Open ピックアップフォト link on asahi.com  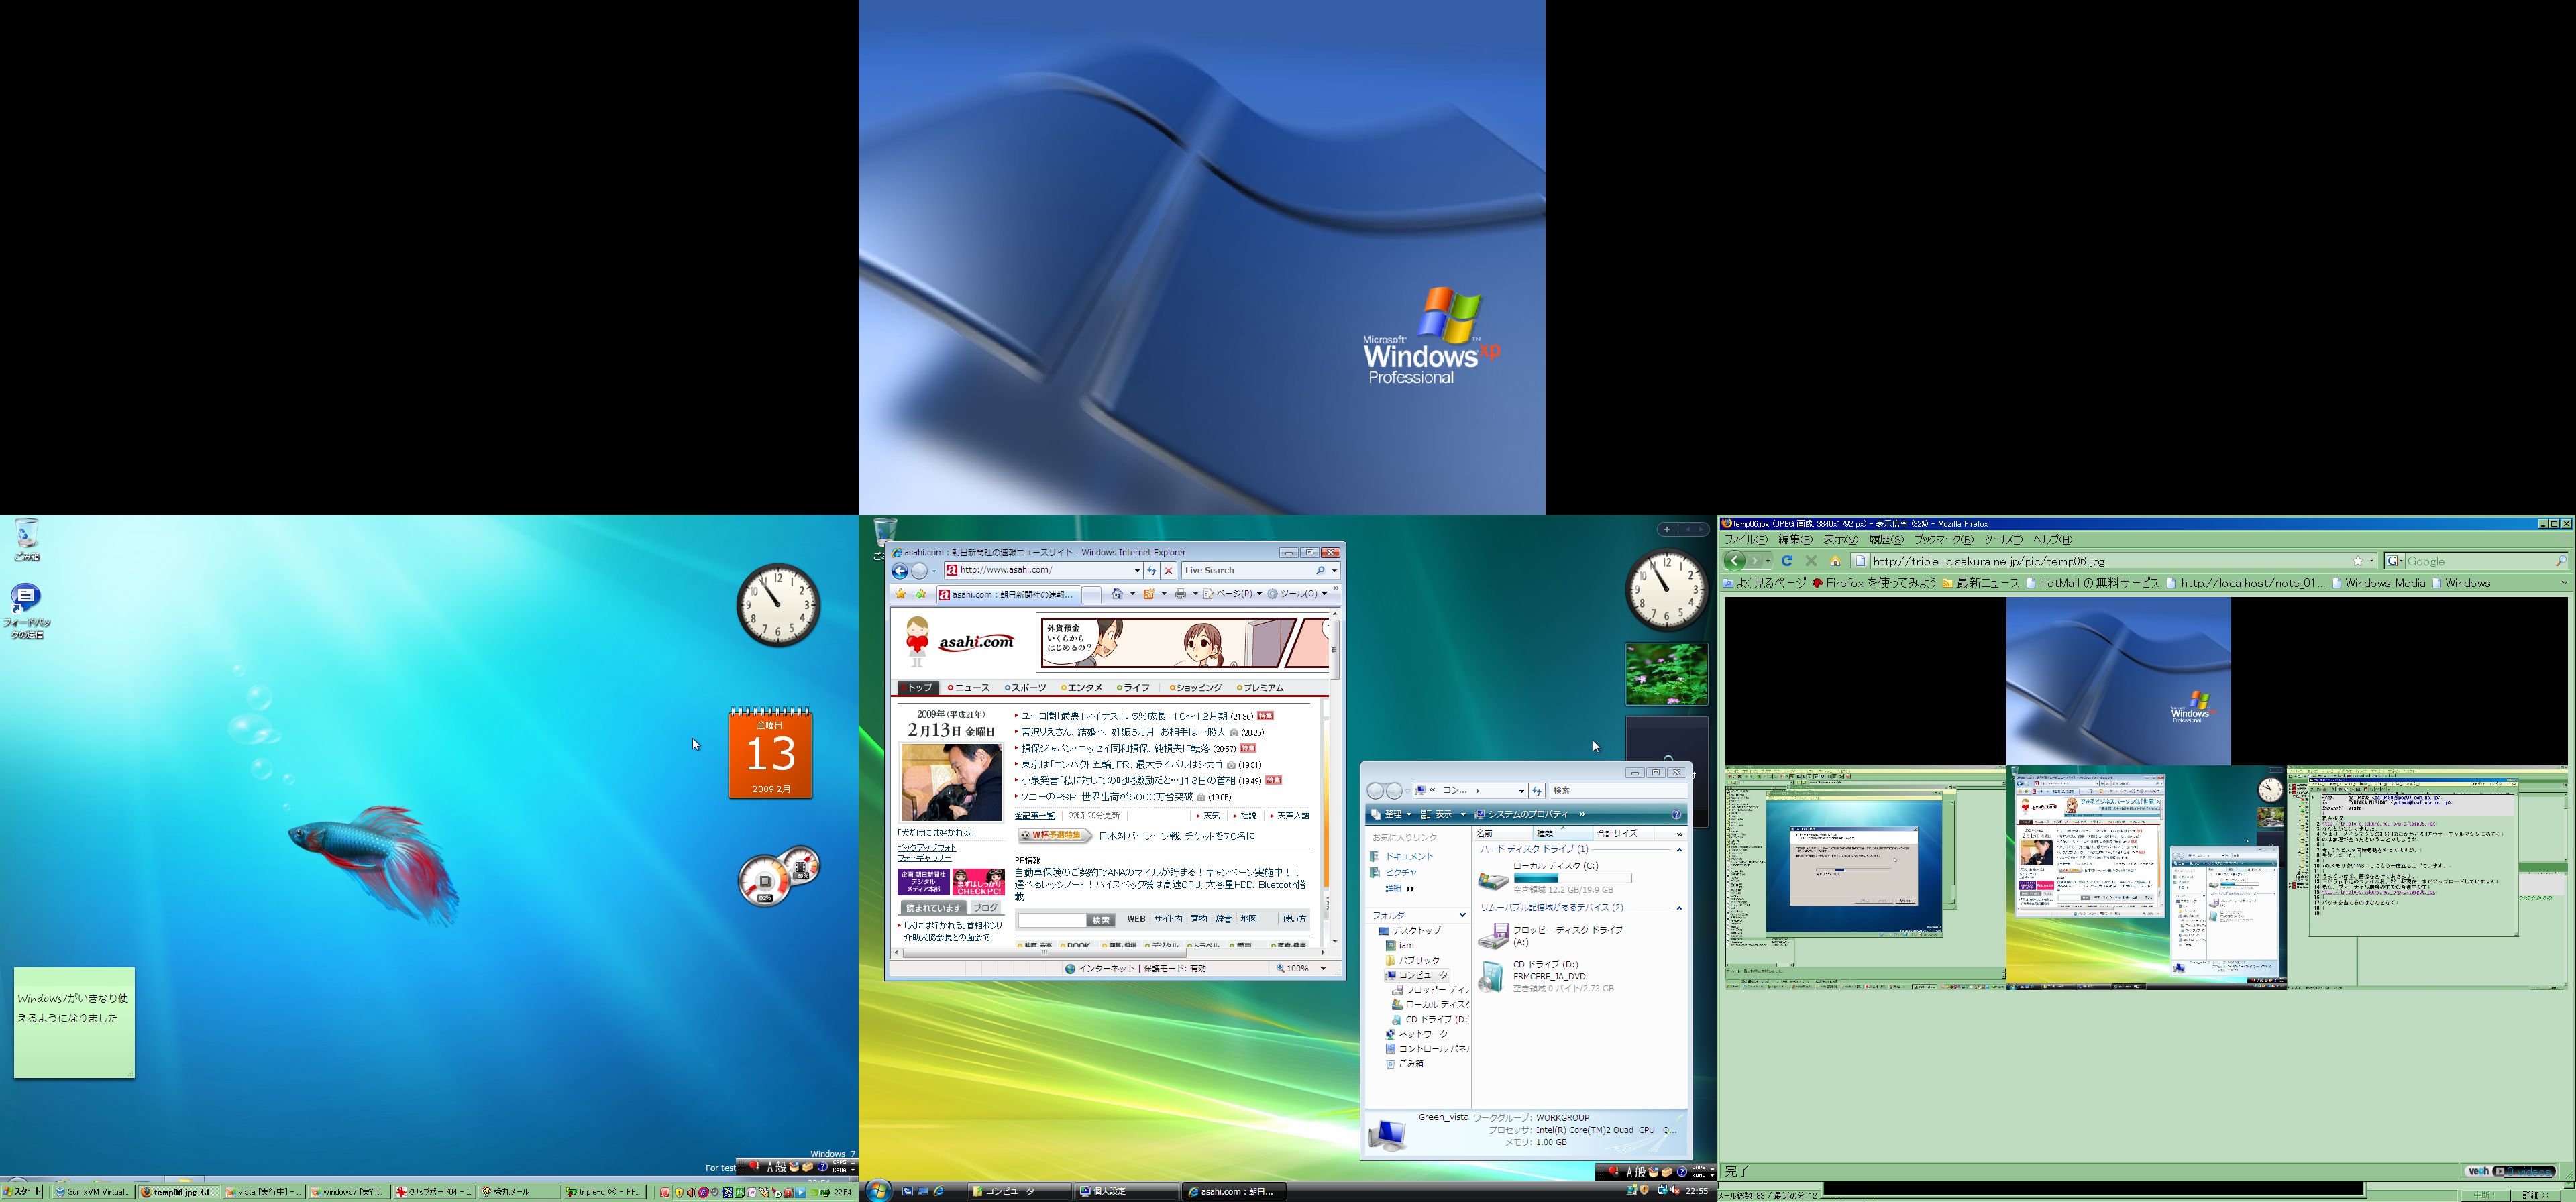(x=926, y=848)
